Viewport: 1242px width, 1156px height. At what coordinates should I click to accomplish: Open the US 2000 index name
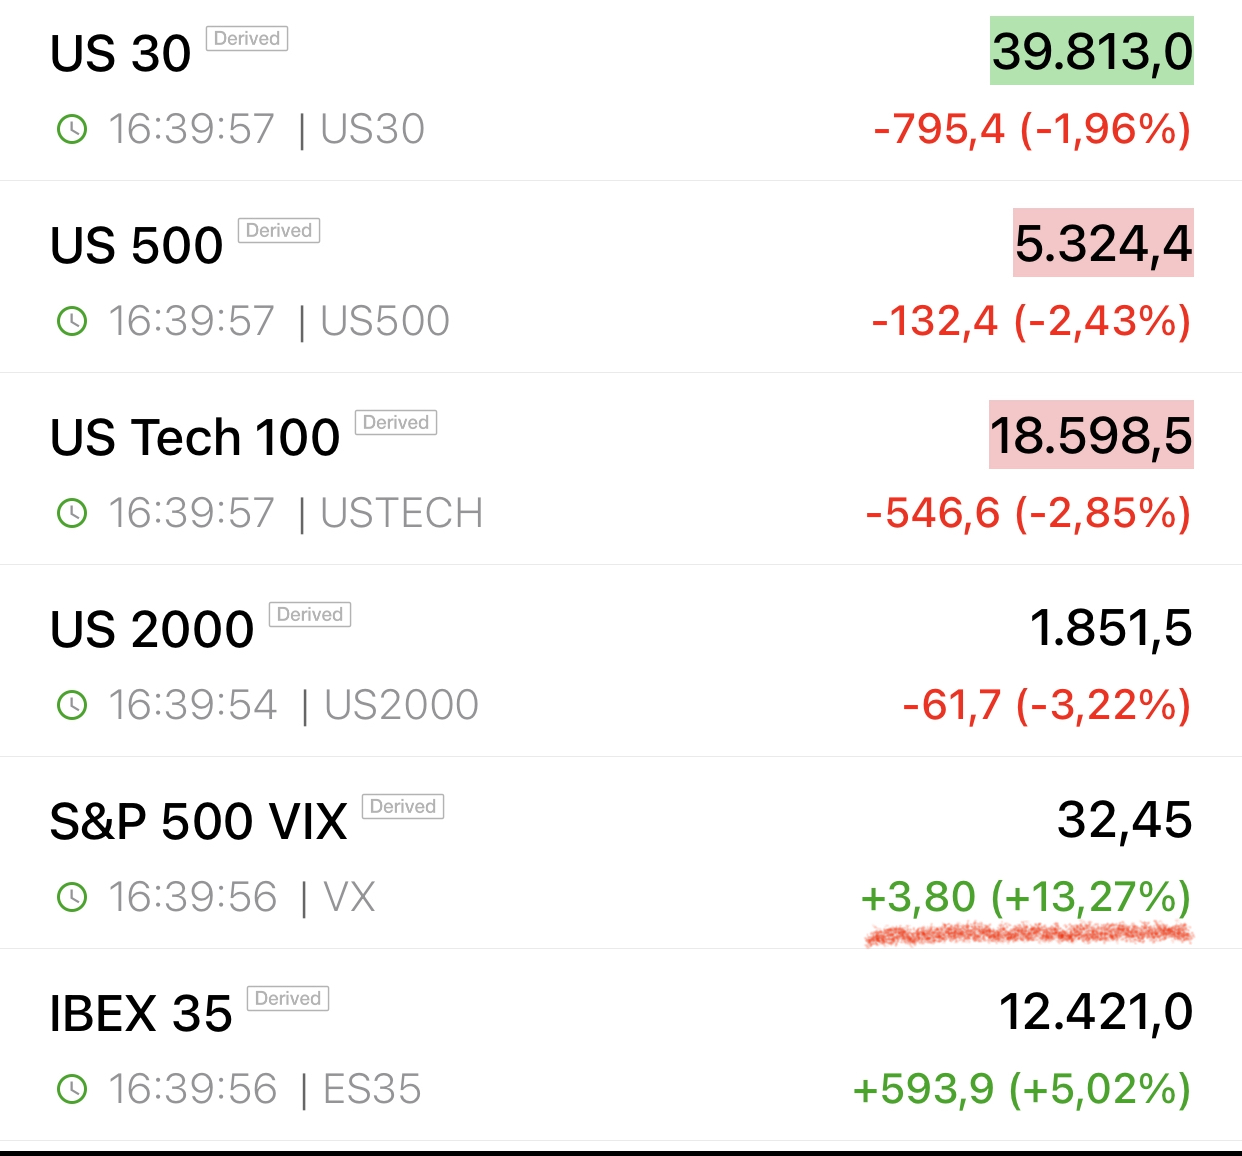click(152, 629)
